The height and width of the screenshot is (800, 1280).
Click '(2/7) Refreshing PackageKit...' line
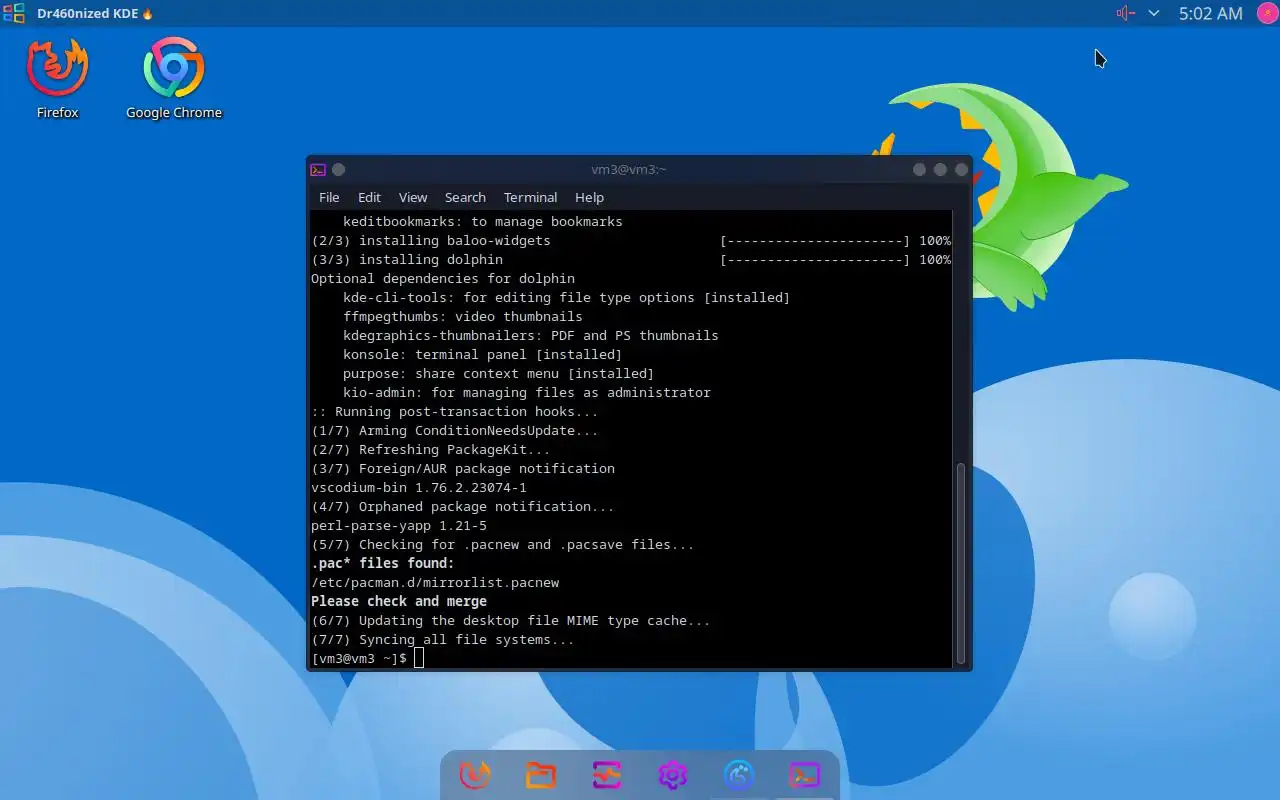(431, 449)
